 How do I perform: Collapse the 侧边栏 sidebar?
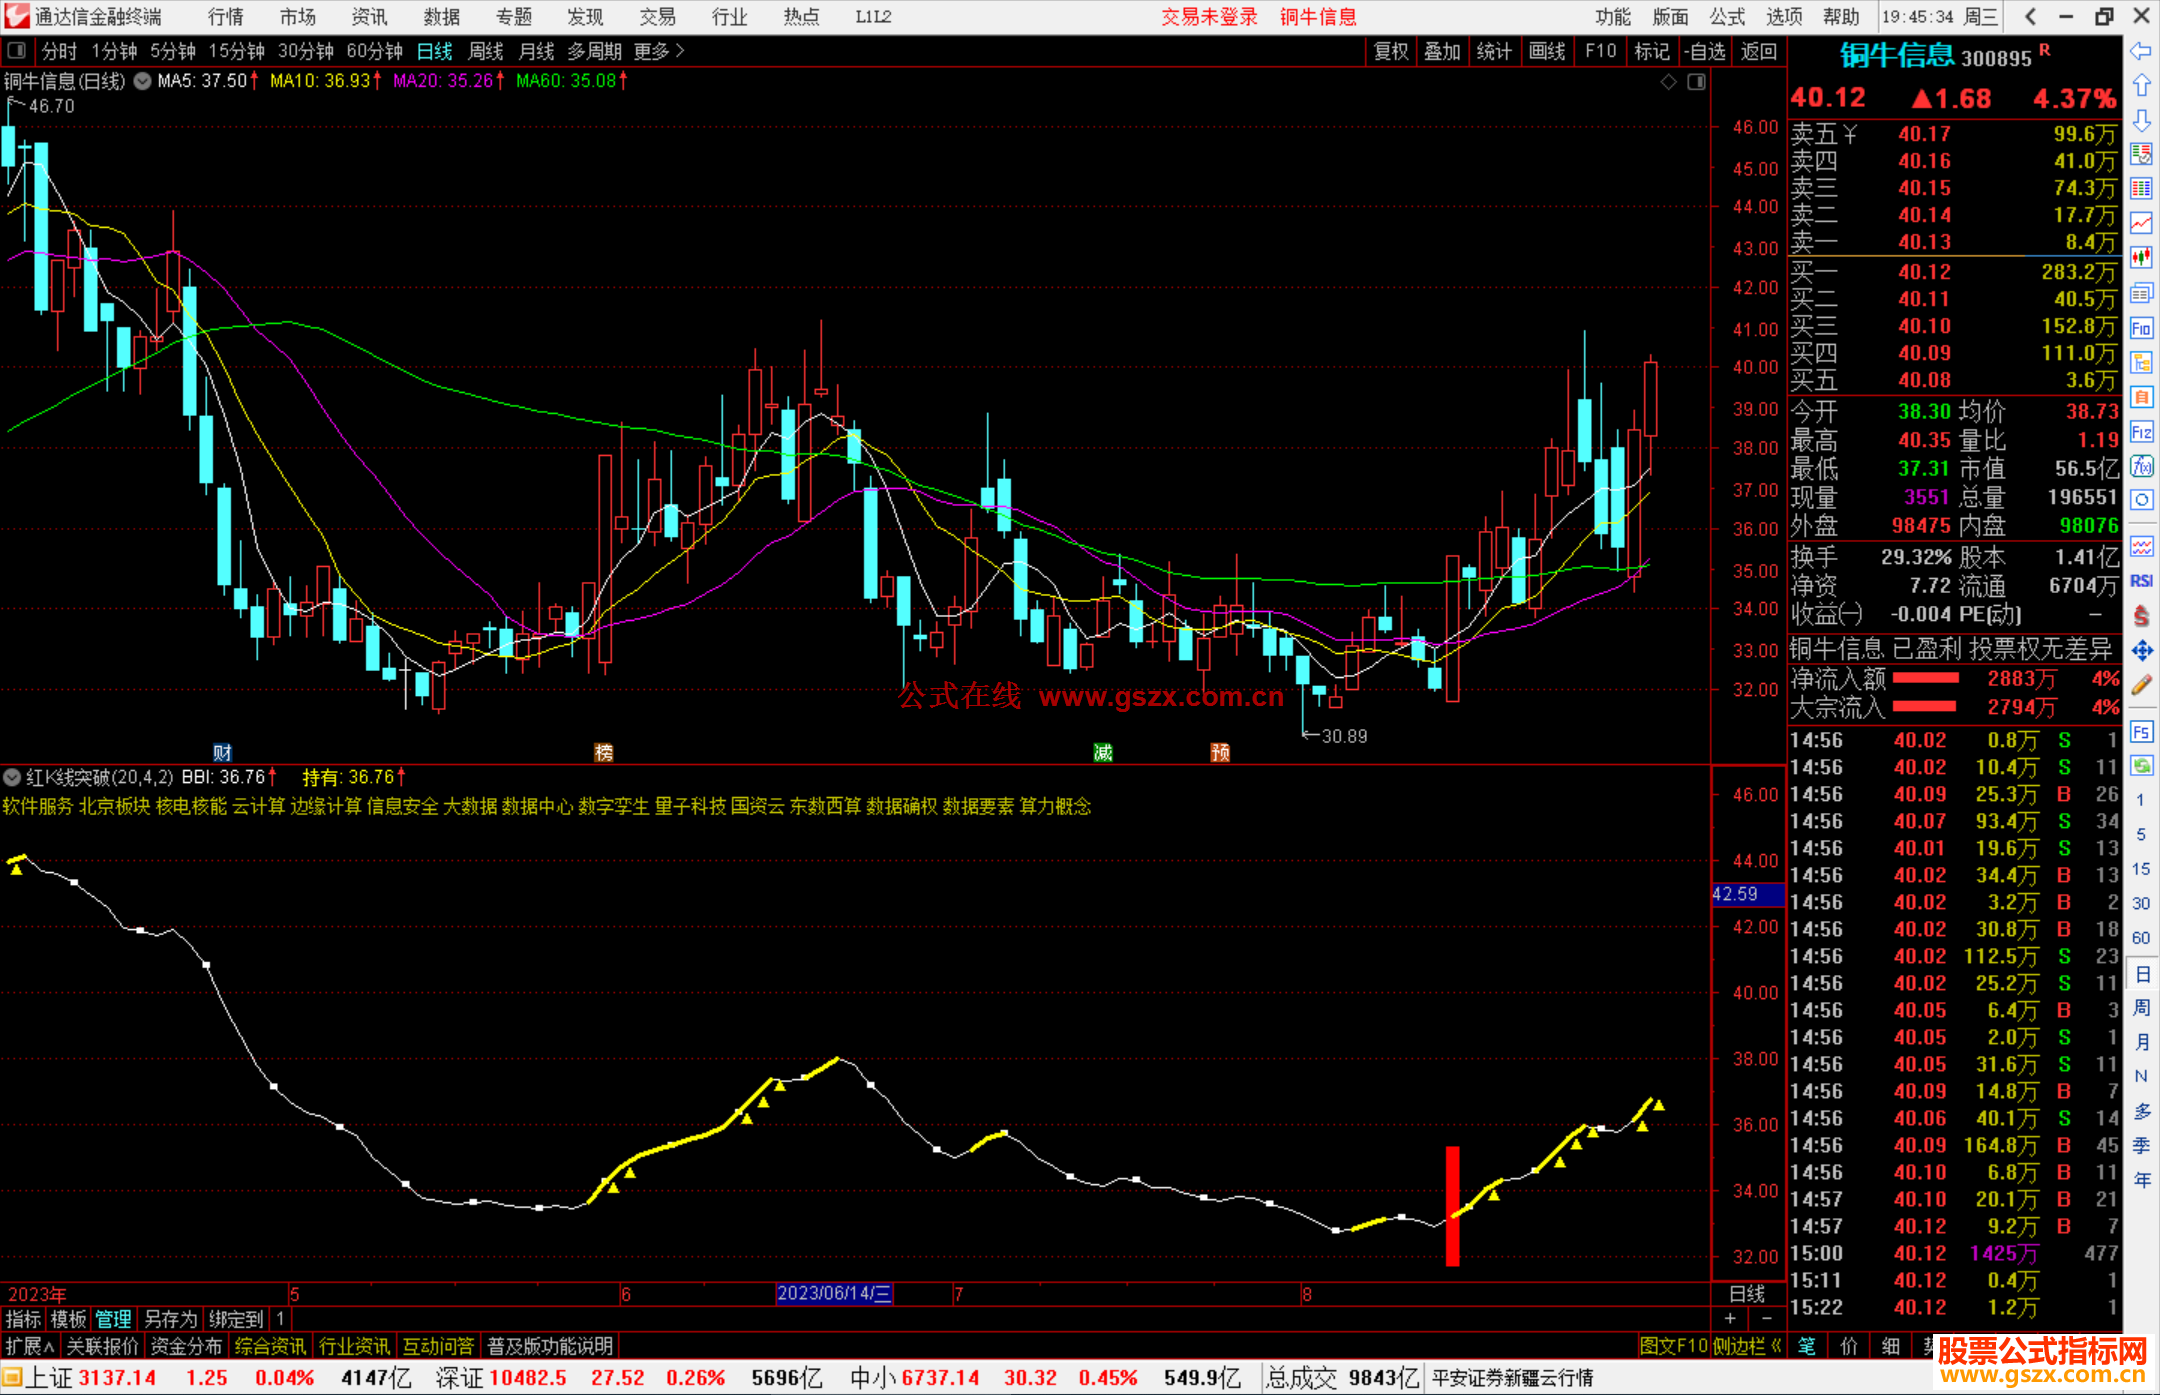(1747, 1346)
